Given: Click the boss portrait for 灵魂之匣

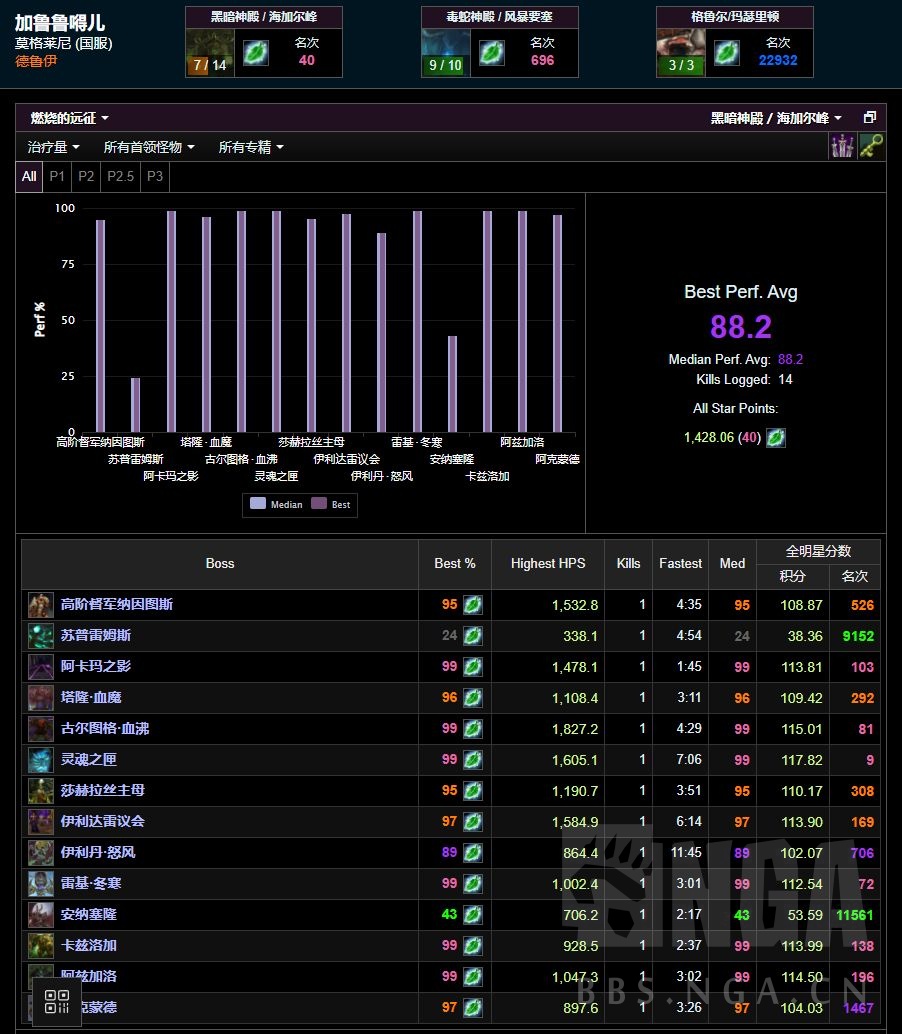Looking at the screenshot, I should [x=41, y=760].
